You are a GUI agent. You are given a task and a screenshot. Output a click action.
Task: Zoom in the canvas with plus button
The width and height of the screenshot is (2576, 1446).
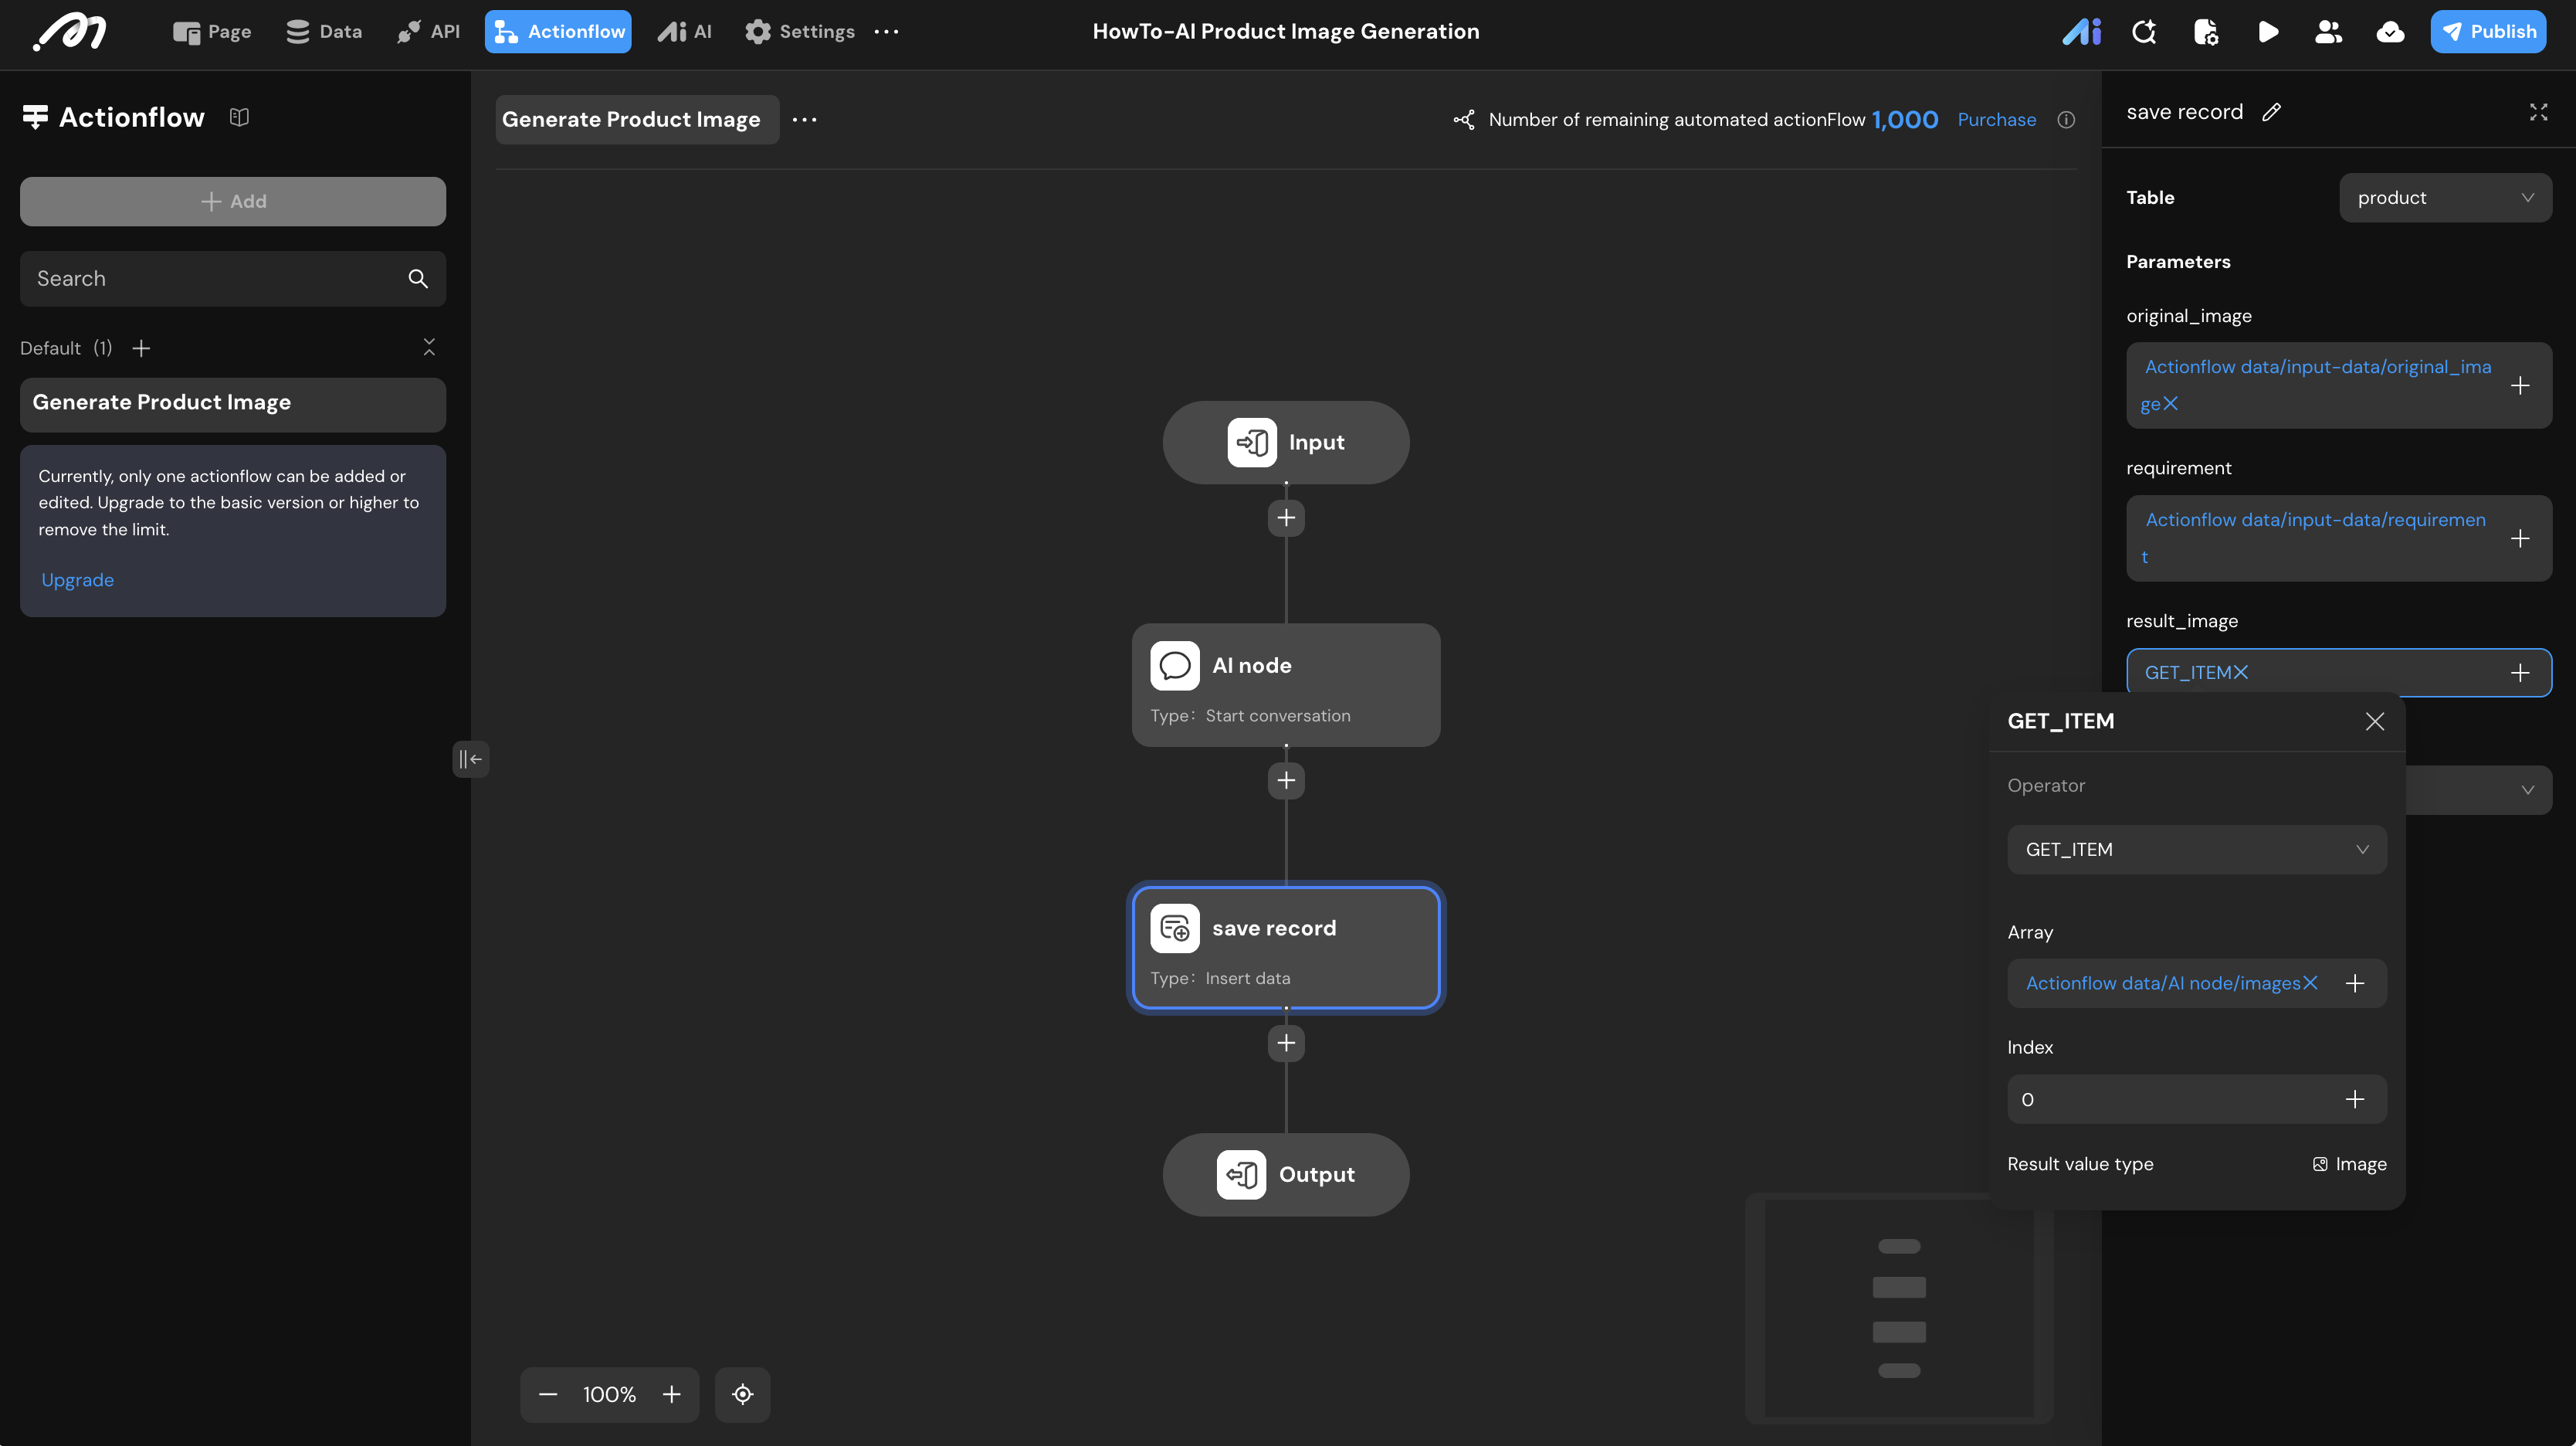(x=672, y=1394)
